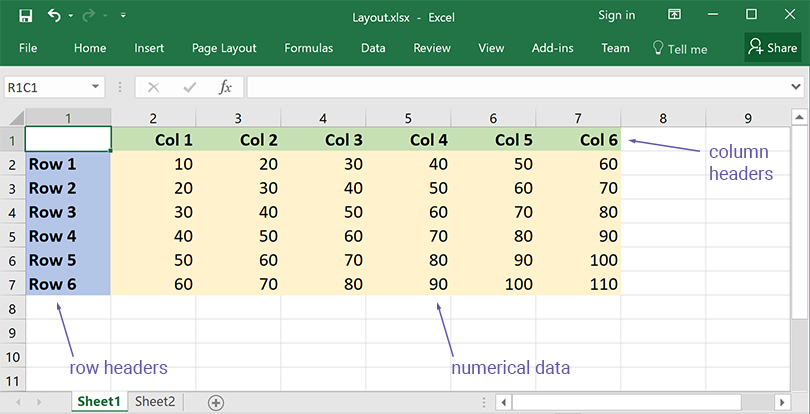Open the Page Layout tab
Viewport: 810px width, 414px height.
224,48
